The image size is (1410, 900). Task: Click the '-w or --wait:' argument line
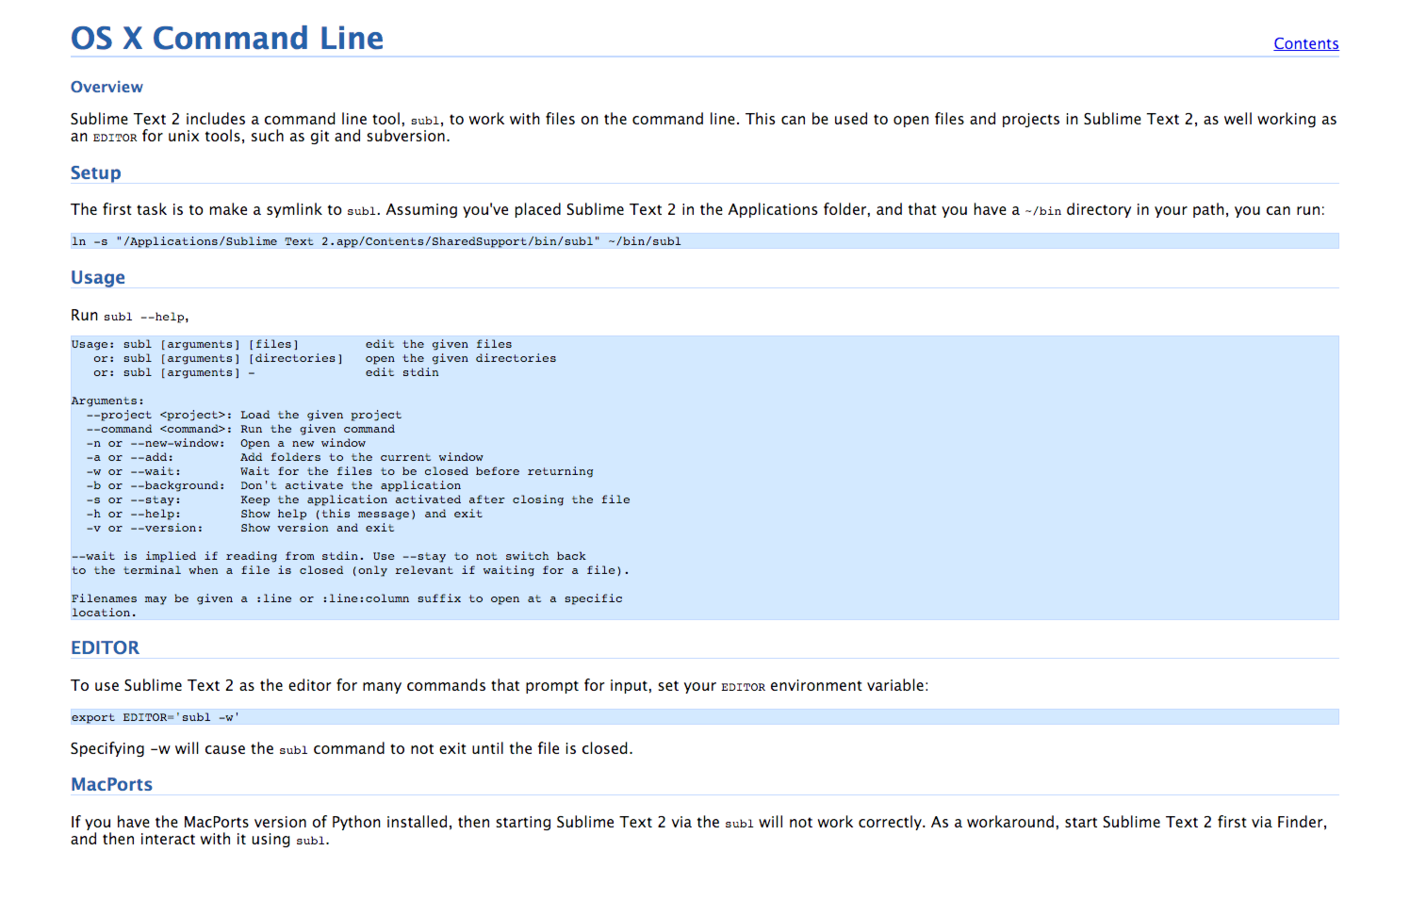(340, 471)
